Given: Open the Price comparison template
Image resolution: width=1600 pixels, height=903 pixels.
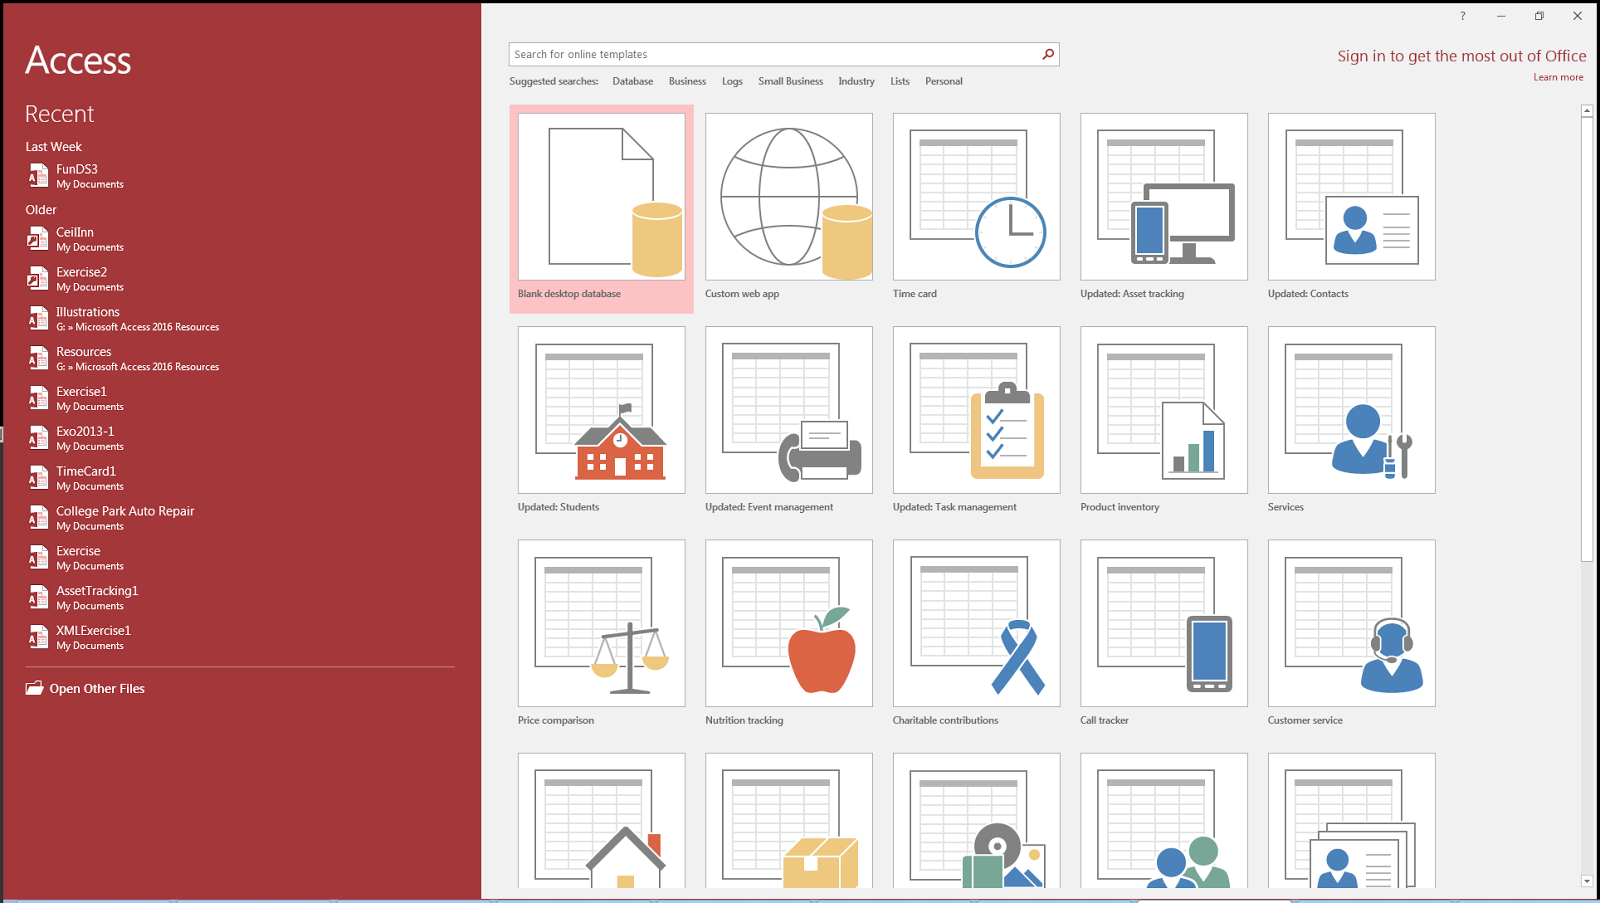Looking at the screenshot, I should [x=600, y=623].
